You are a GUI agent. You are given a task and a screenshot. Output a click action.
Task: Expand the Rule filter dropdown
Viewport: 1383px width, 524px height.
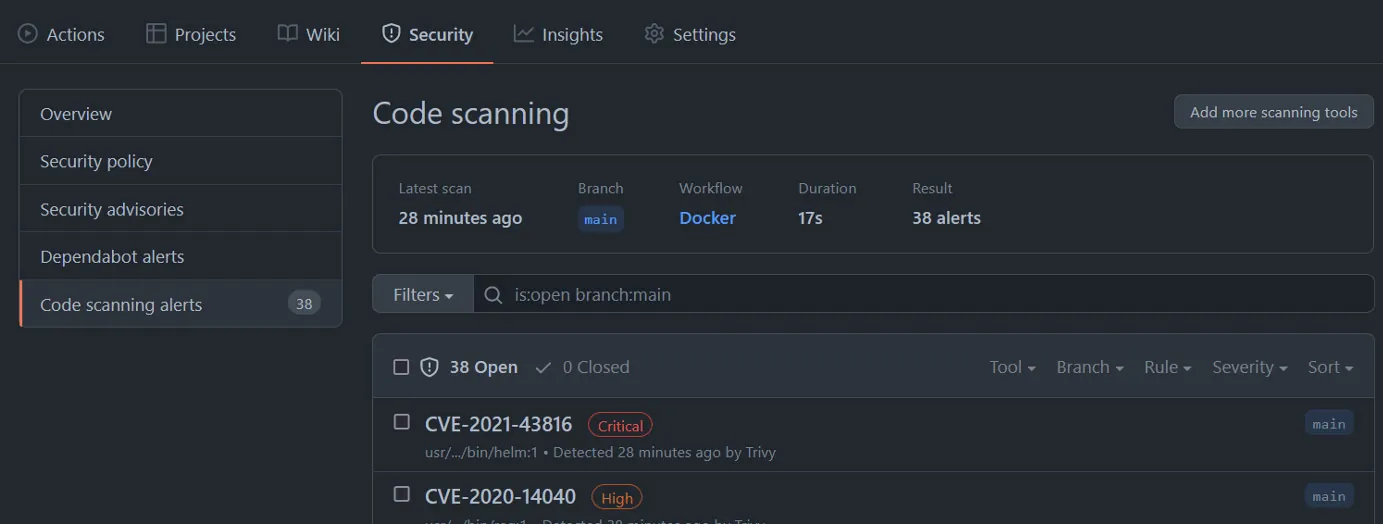pos(1168,367)
